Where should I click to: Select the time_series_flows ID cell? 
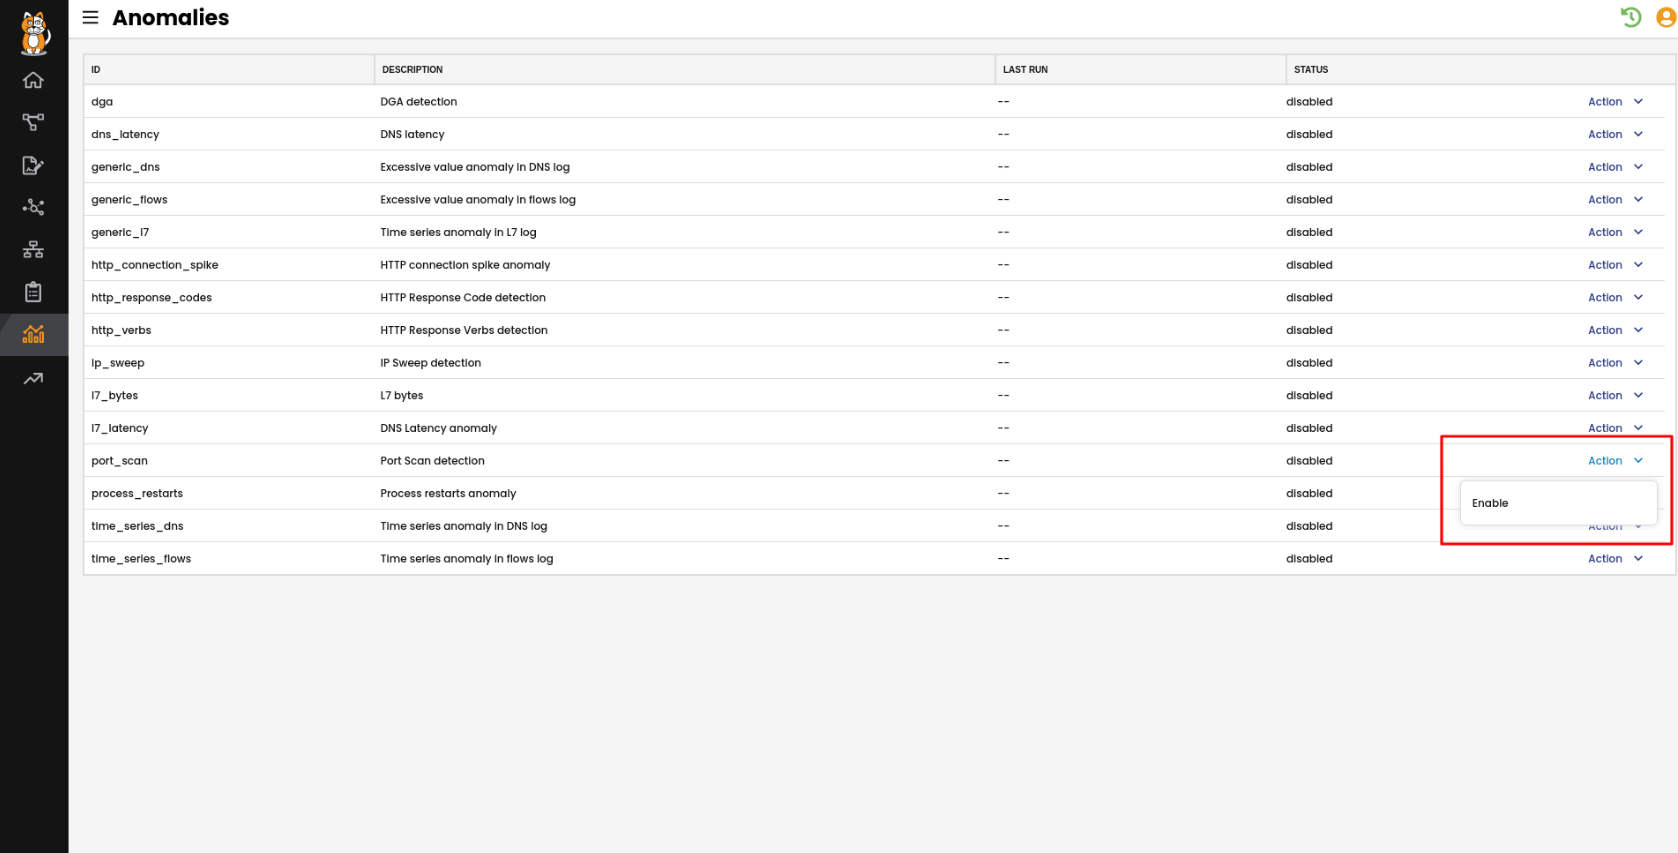(x=141, y=559)
